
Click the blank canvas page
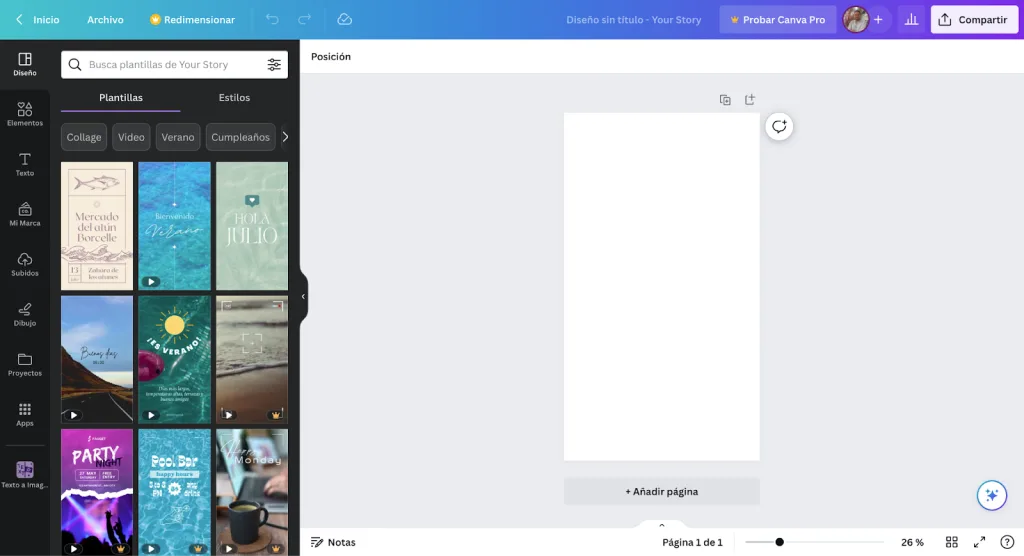pyautogui.click(x=662, y=287)
